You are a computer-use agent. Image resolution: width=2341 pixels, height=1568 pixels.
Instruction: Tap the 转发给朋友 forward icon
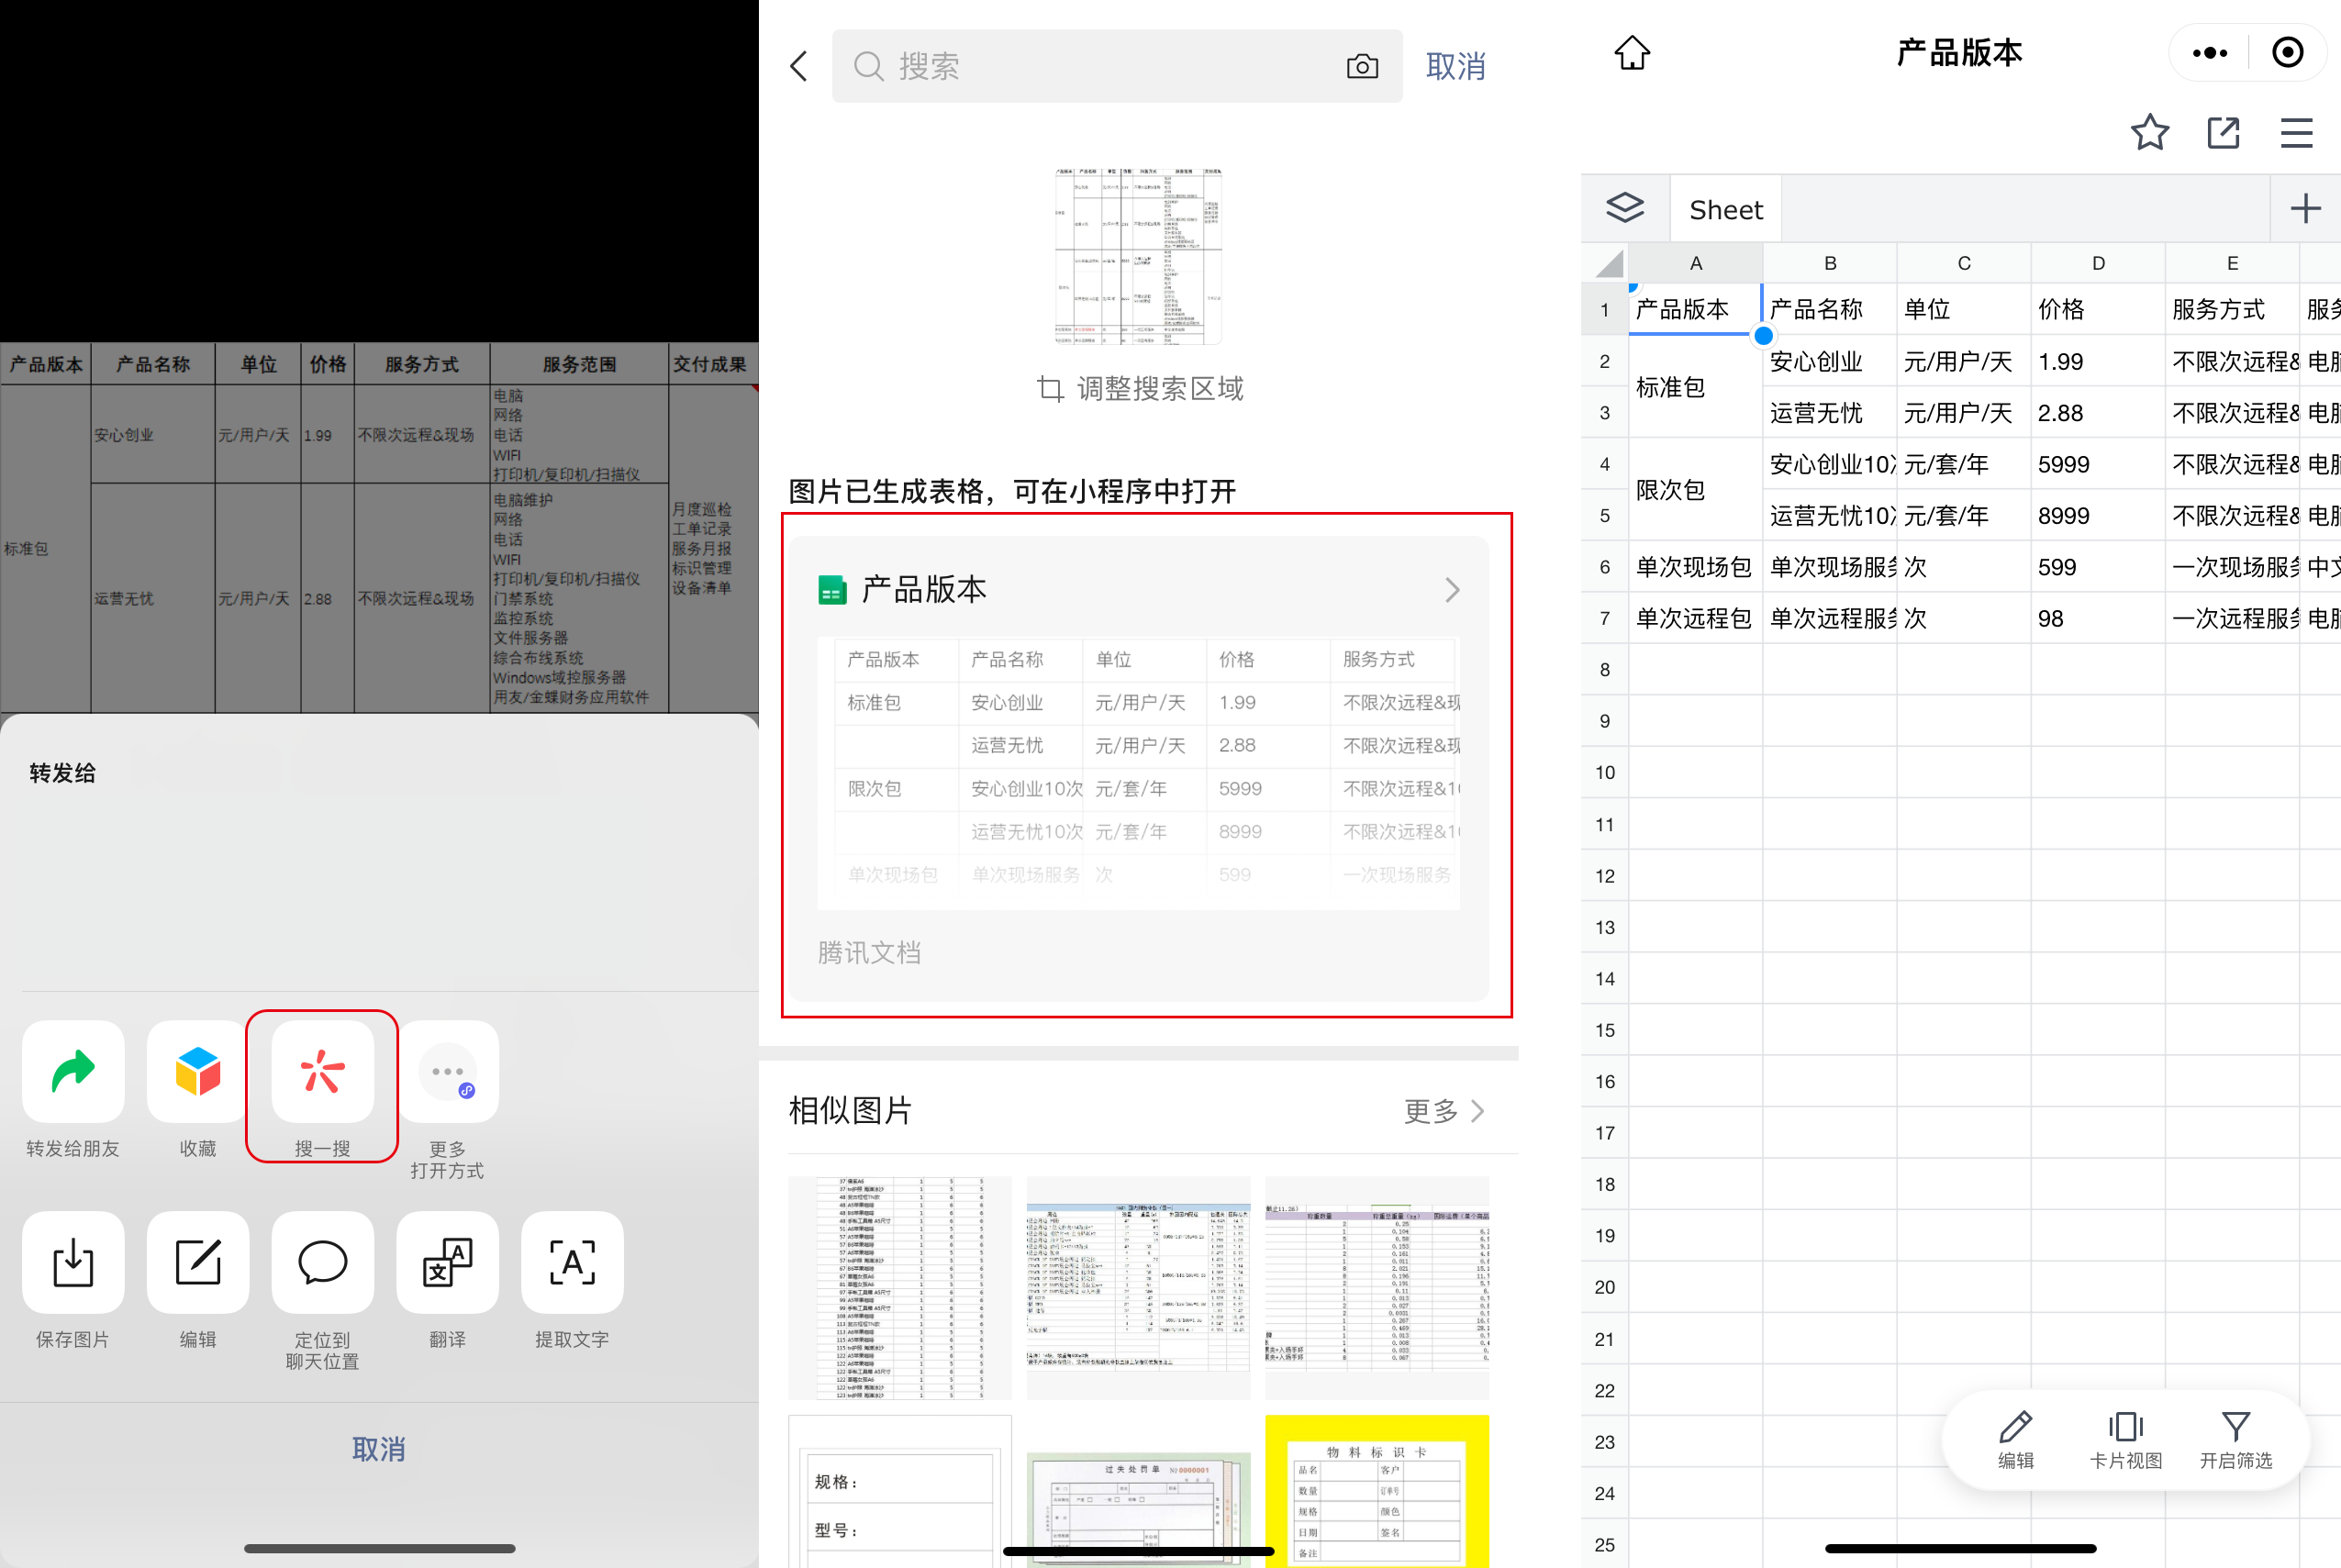click(x=73, y=1072)
